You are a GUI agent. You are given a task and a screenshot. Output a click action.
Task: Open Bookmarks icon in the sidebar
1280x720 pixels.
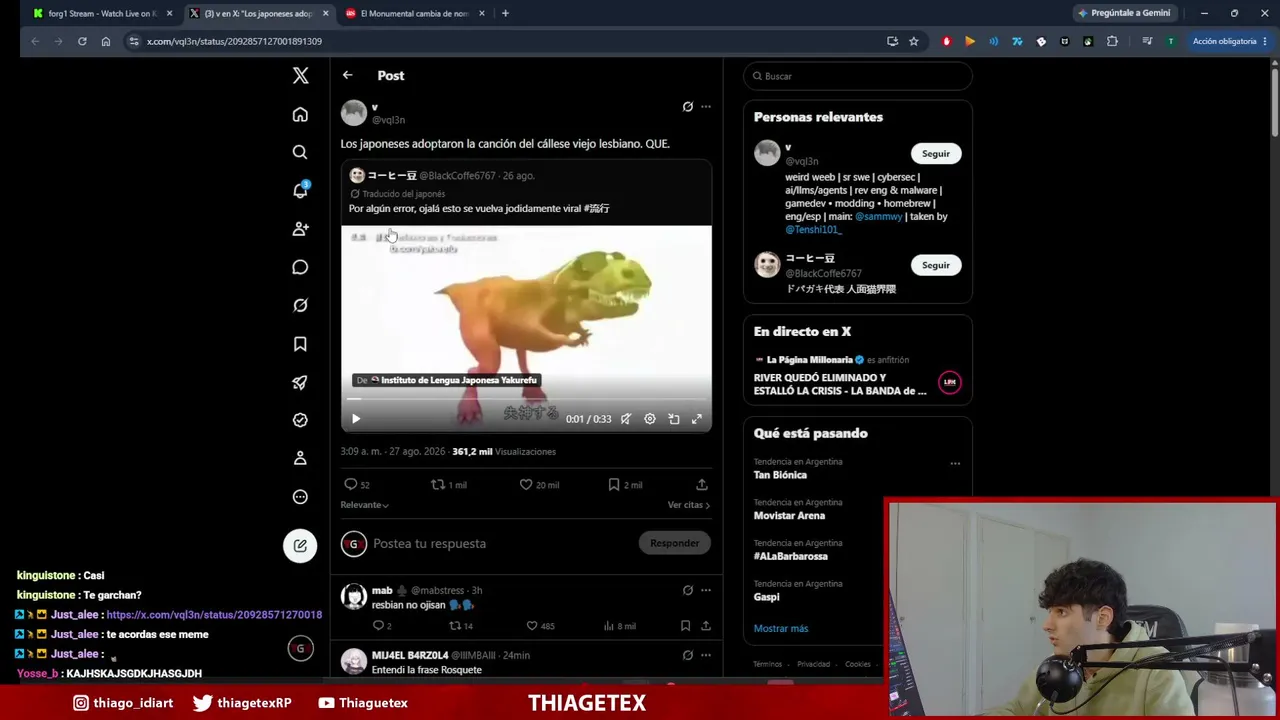pyautogui.click(x=300, y=344)
